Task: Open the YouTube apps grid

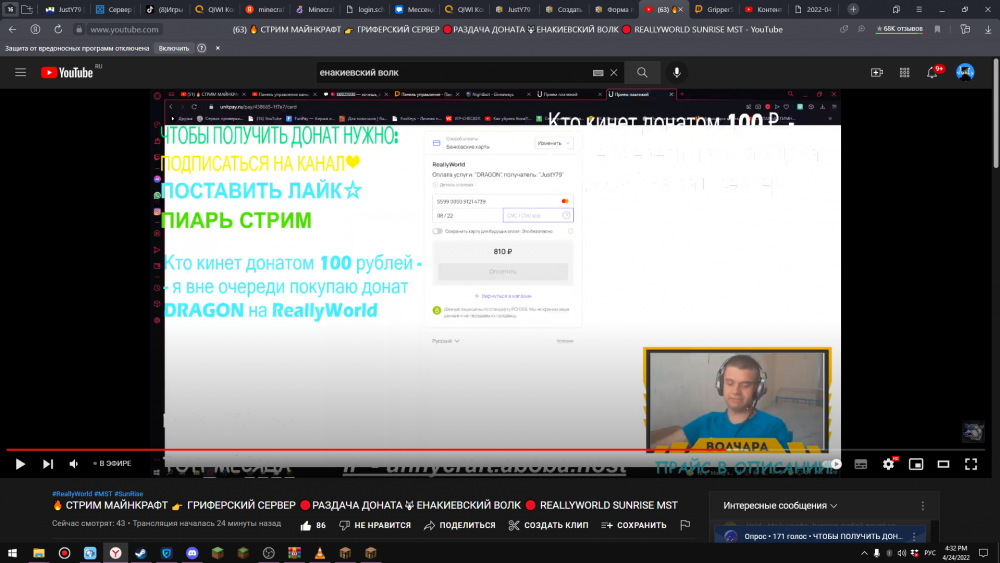Action: pyautogui.click(x=904, y=73)
